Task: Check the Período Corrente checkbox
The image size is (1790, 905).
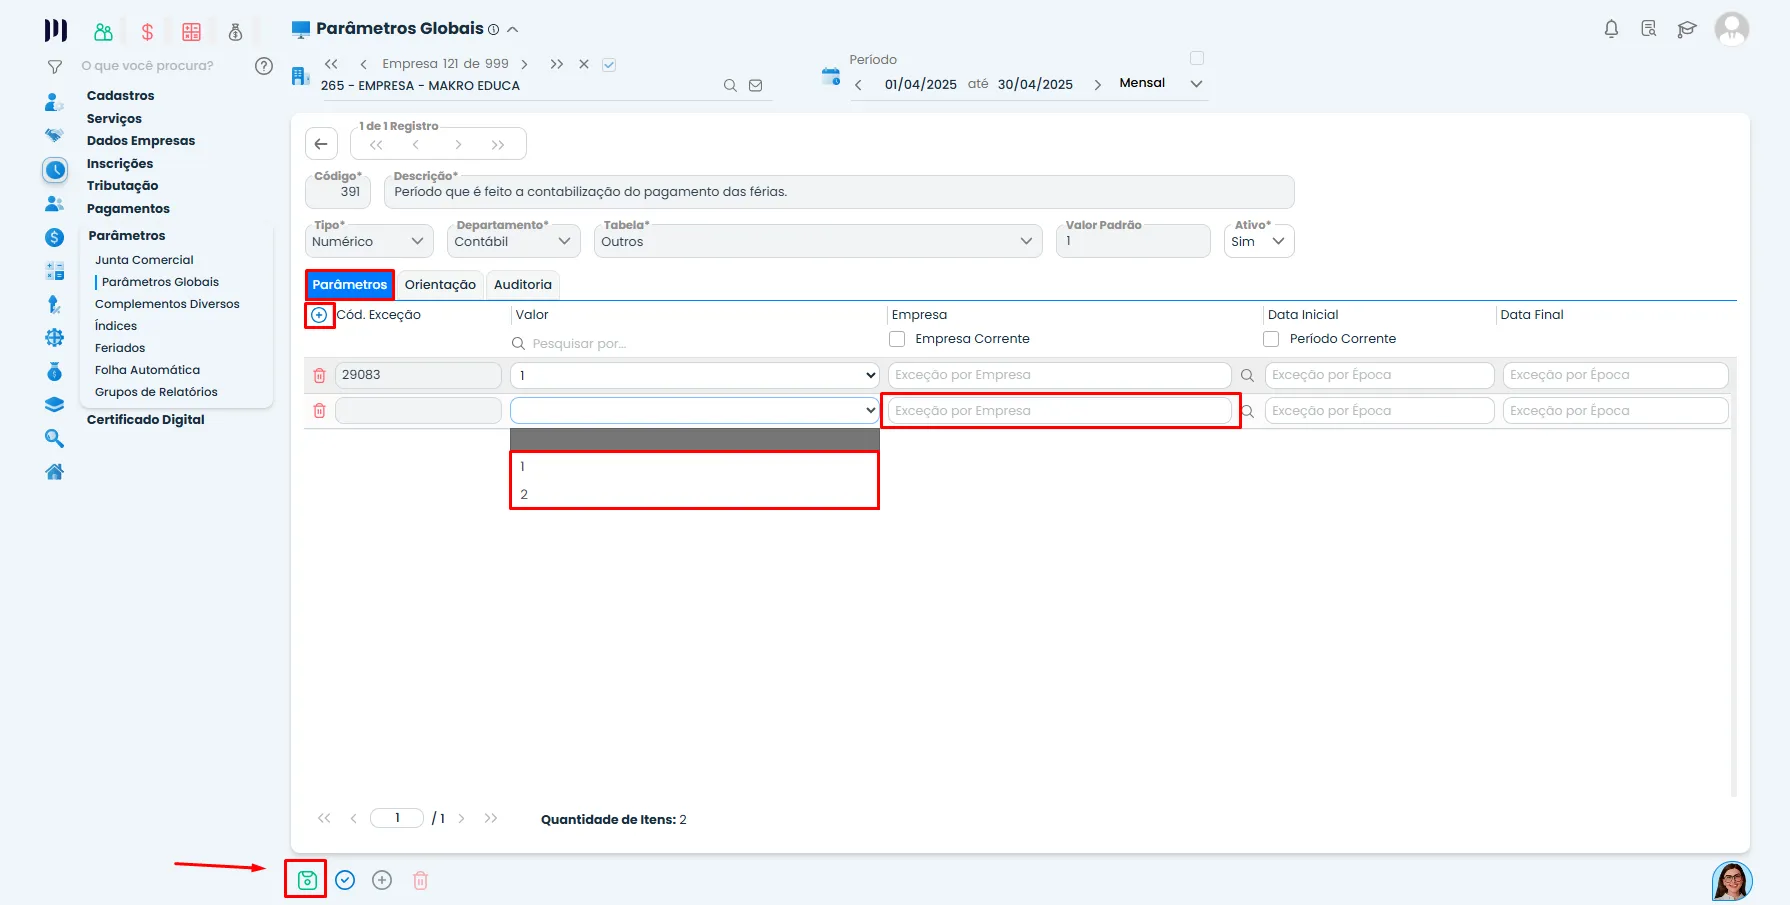Action: 1271,339
